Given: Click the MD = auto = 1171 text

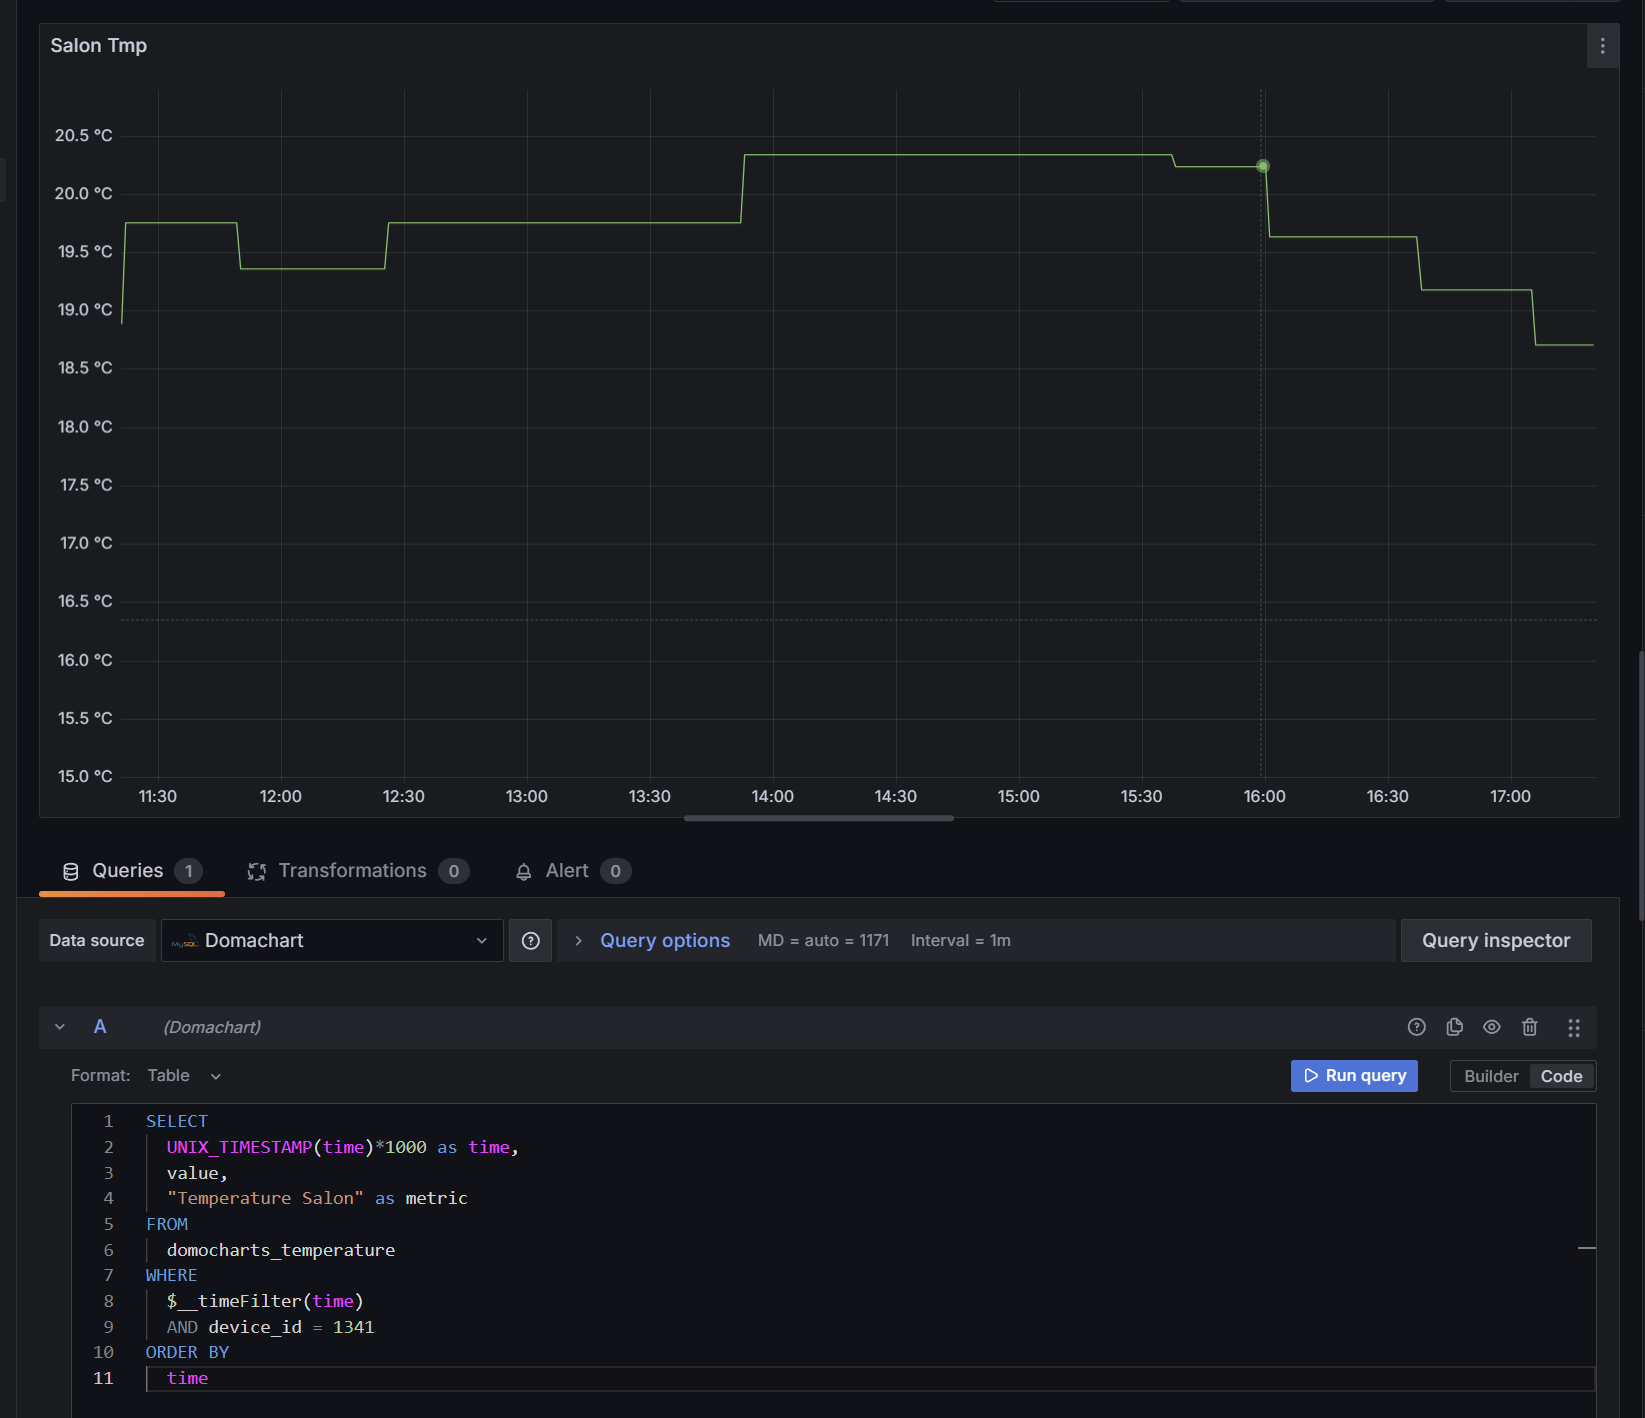Looking at the screenshot, I should (x=823, y=941).
